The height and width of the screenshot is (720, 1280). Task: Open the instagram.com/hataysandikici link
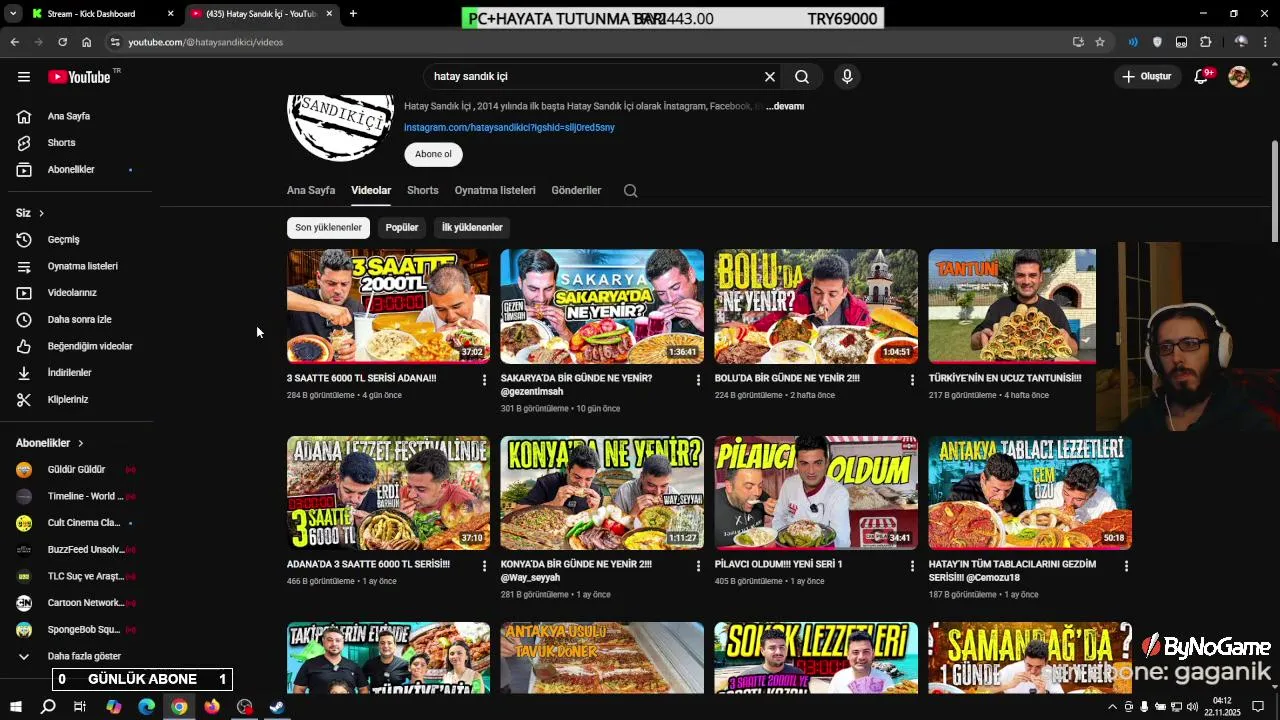(x=509, y=128)
